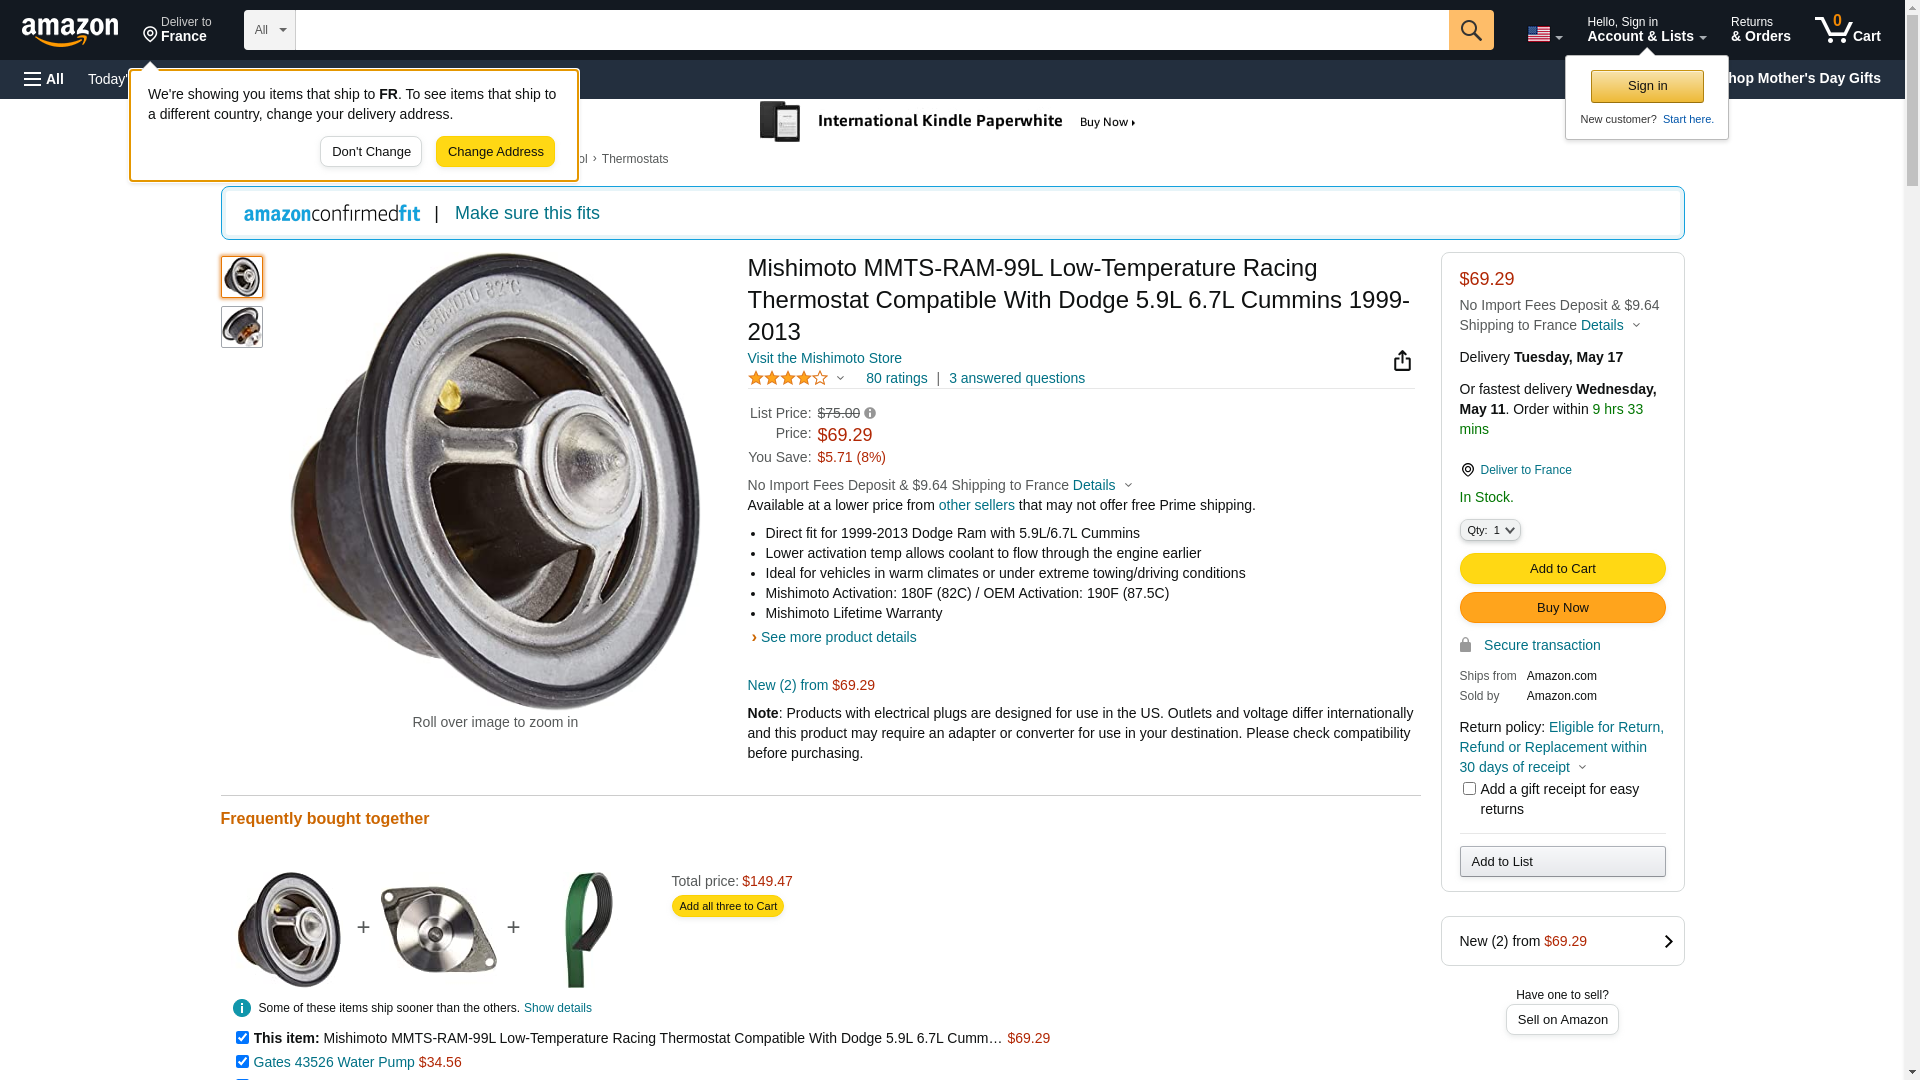
Task: Open the search category All dropdown
Action: click(269, 30)
